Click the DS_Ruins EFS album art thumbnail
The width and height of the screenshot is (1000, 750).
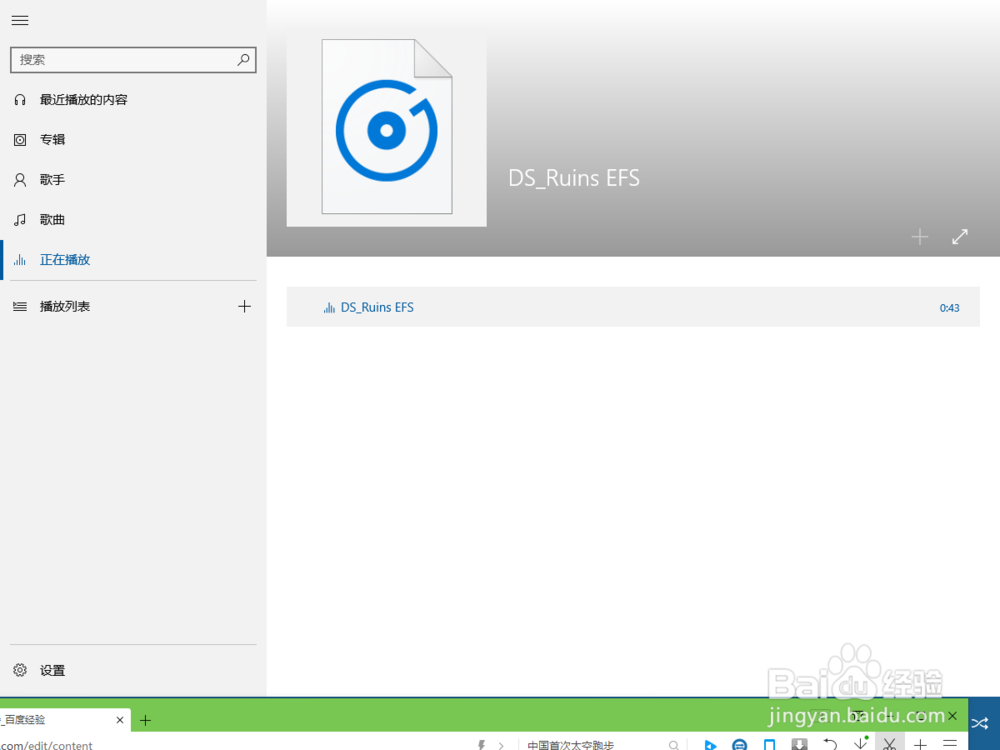386,126
